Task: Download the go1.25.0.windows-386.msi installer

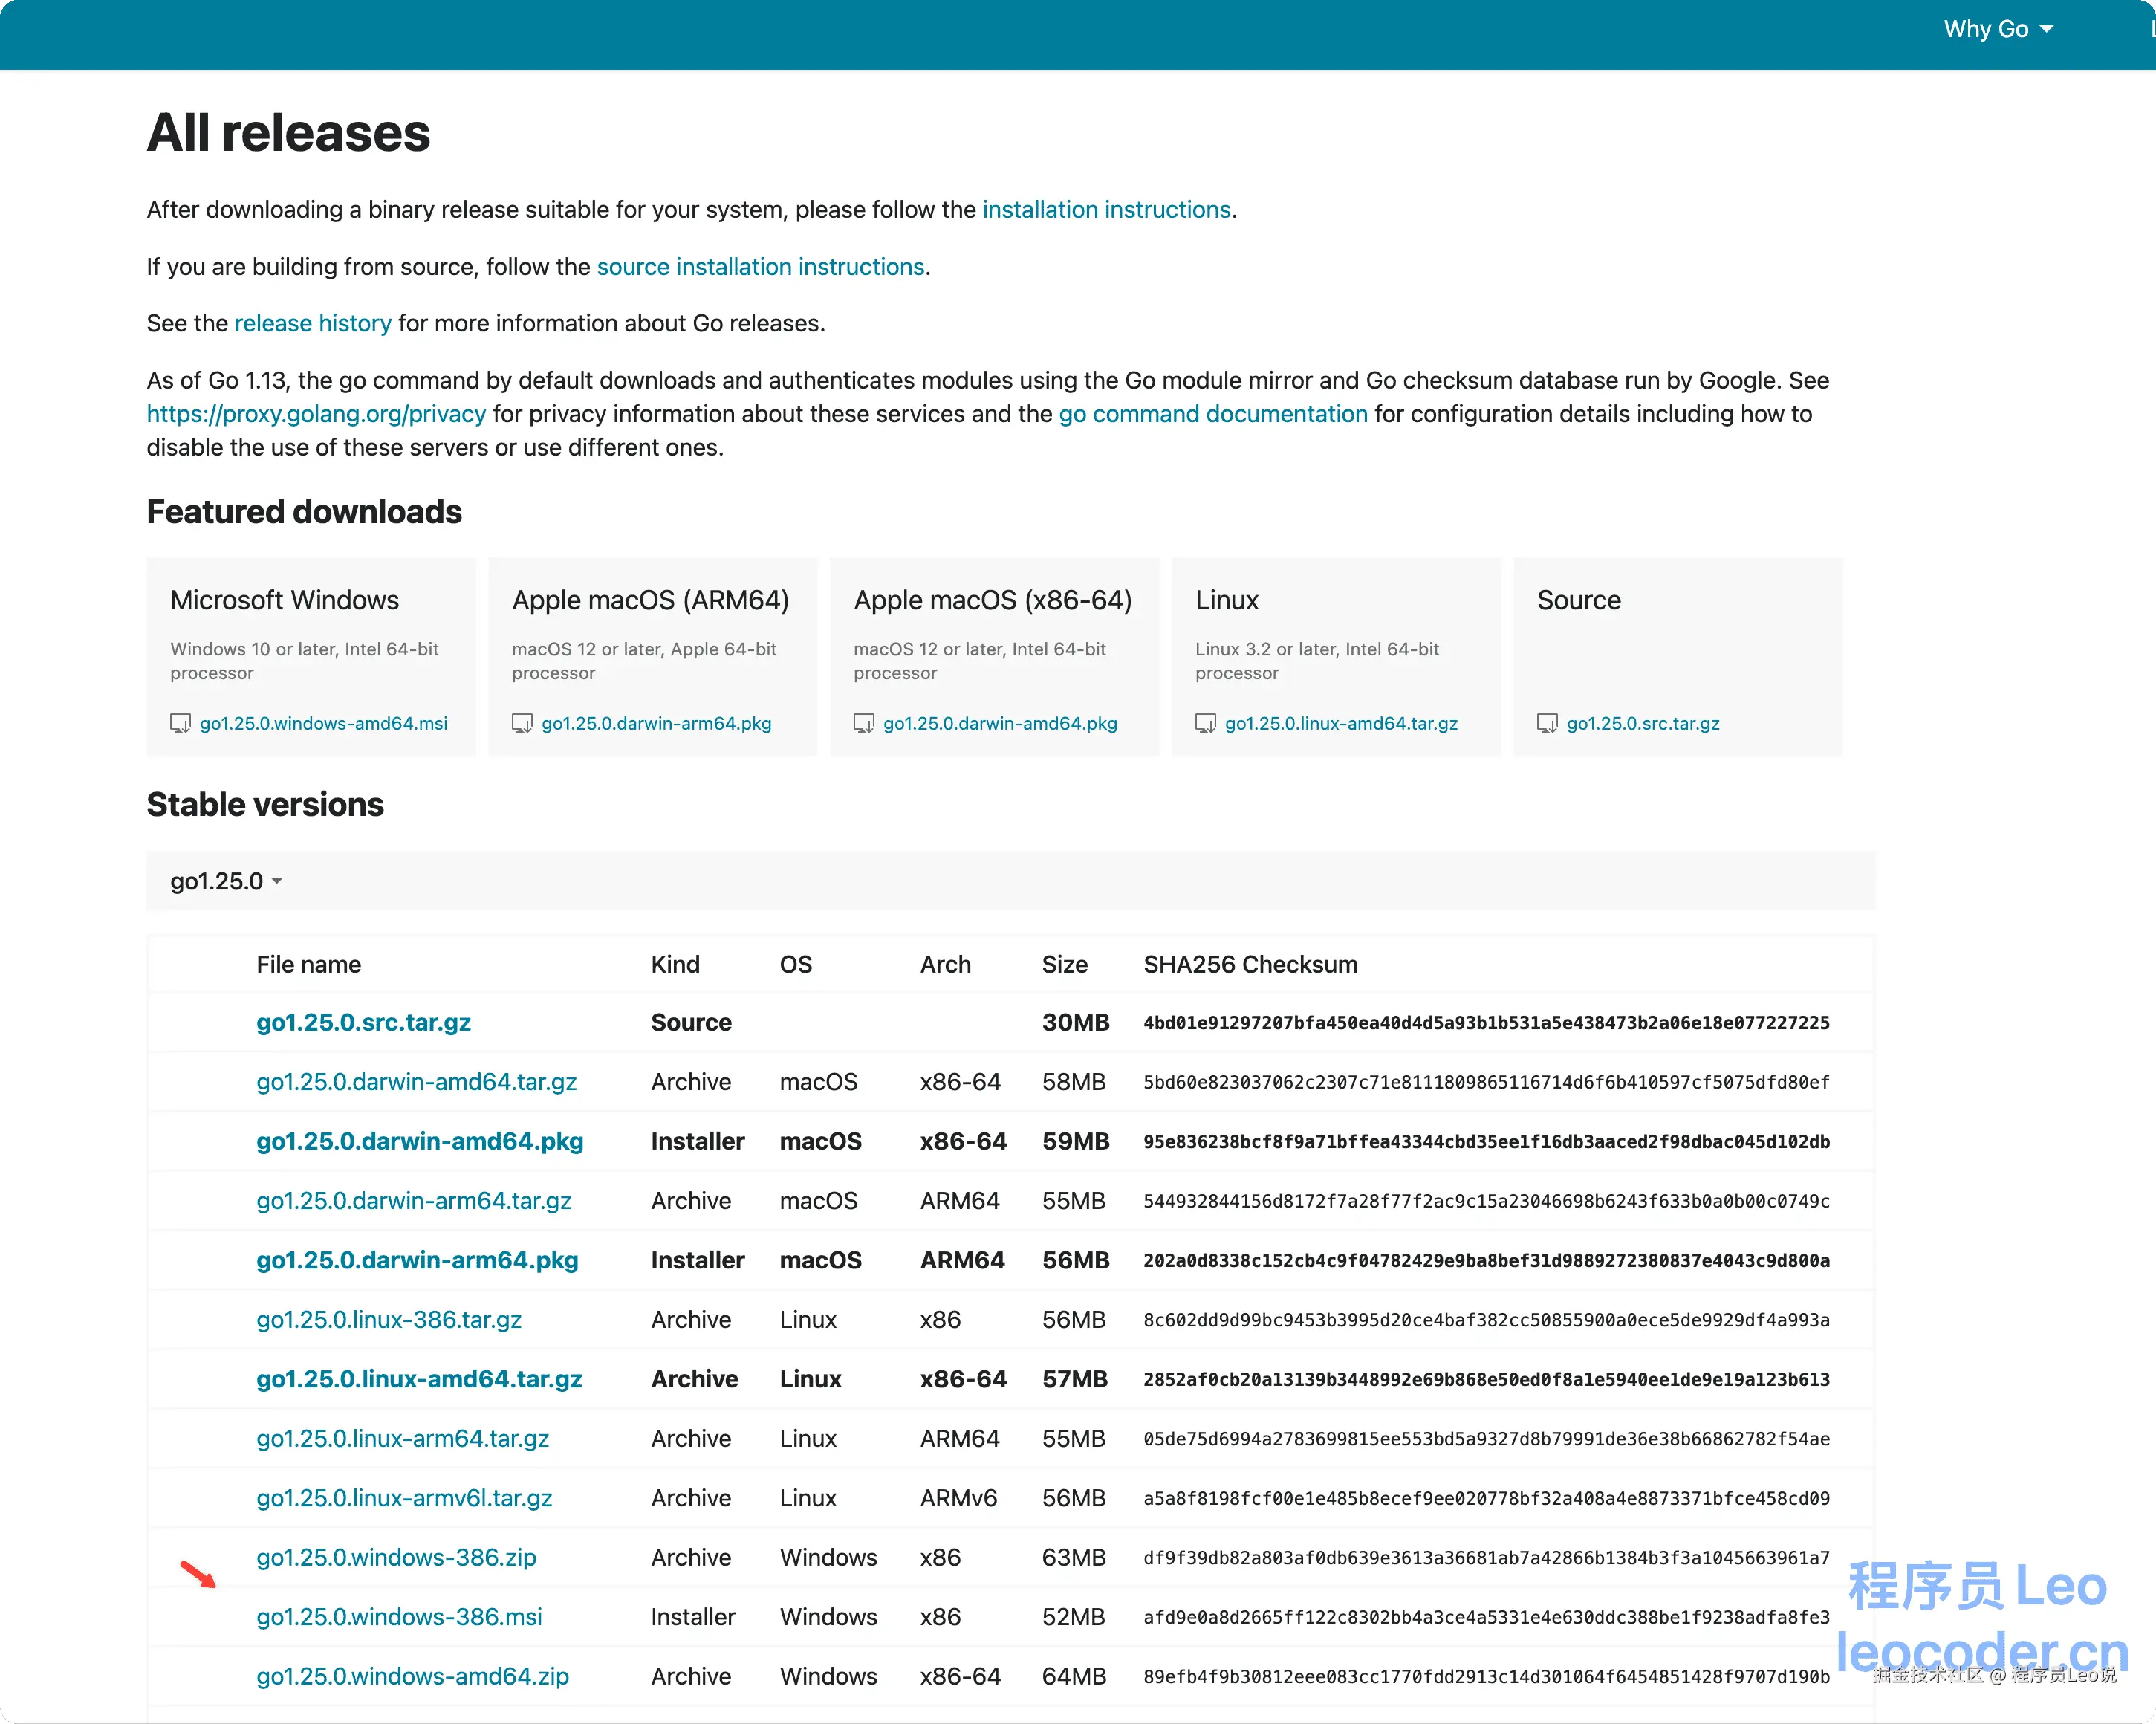Action: pos(399,1617)
